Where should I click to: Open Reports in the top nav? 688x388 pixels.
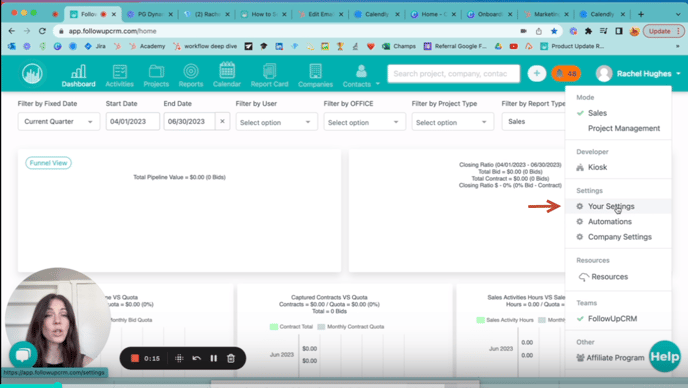[x=191, y=75]
